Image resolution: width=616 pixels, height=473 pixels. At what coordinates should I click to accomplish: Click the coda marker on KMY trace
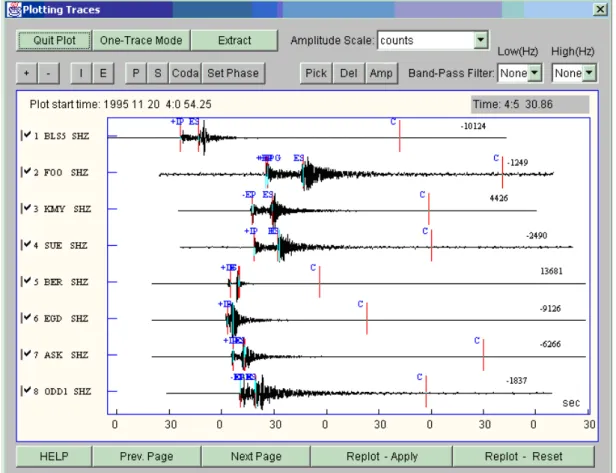[x=429, y=209]
